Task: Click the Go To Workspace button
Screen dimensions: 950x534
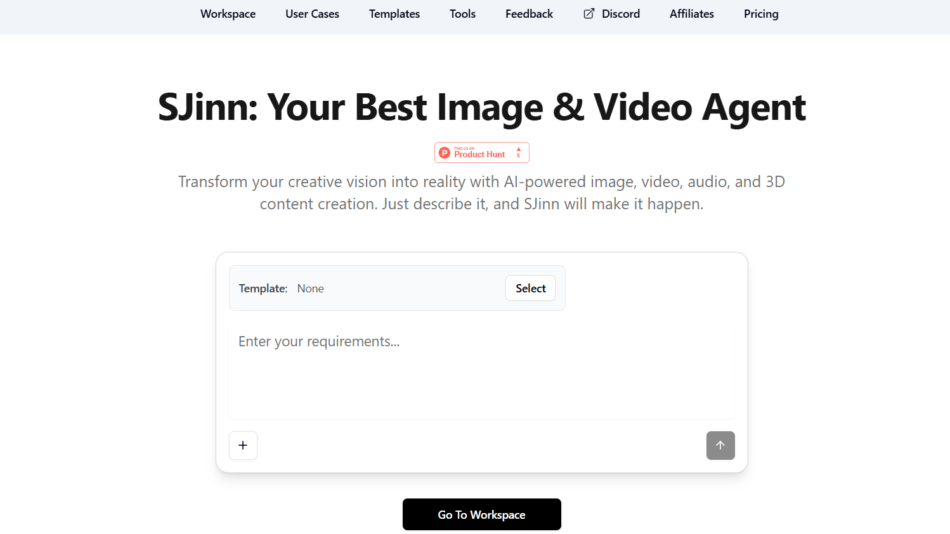Action: tap(481, 514)
